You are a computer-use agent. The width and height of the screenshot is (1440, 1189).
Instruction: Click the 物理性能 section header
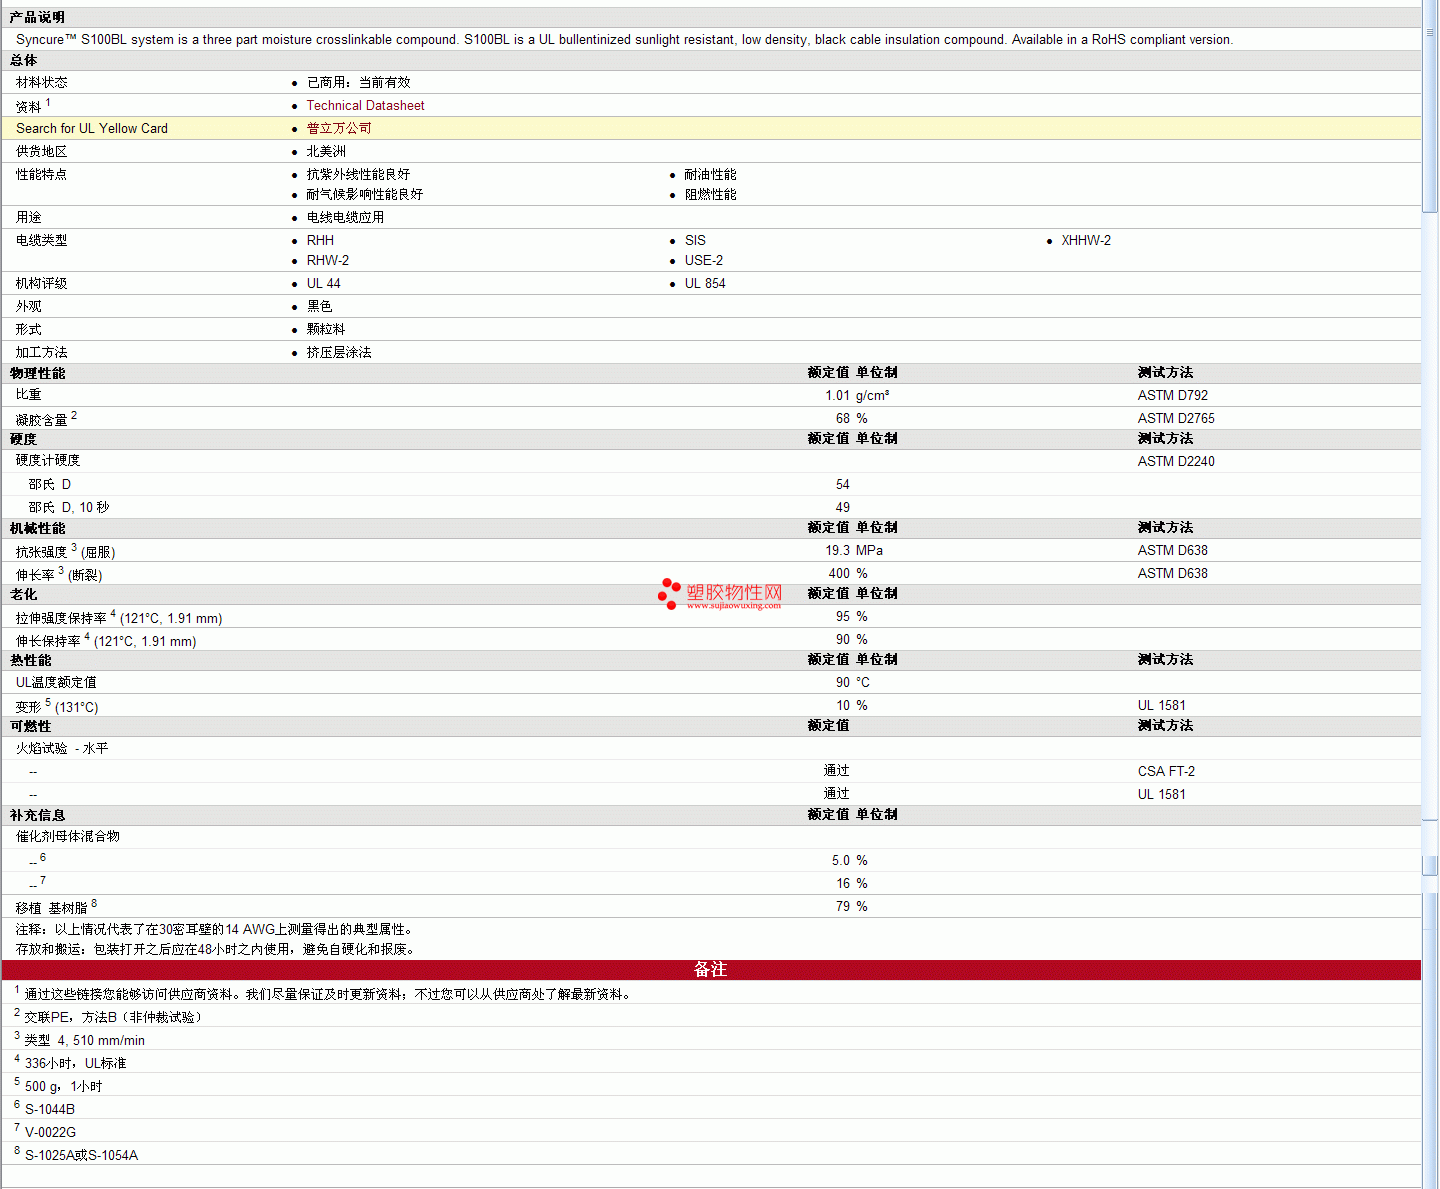point(37,373)
